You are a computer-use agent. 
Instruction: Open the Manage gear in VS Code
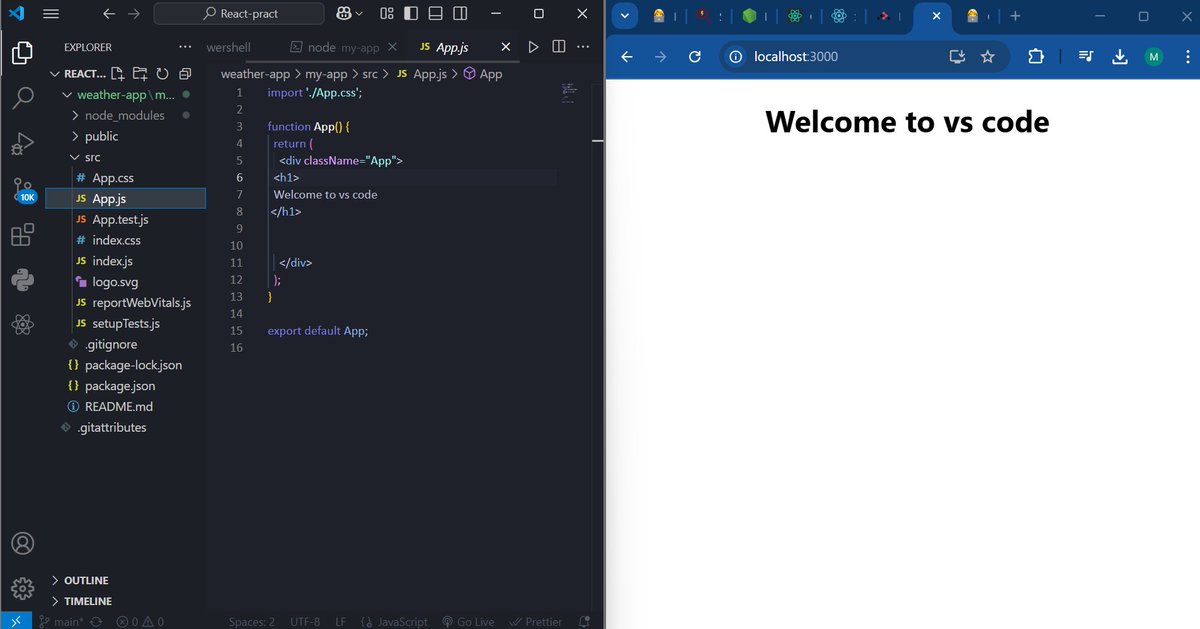tap(22, 588)
